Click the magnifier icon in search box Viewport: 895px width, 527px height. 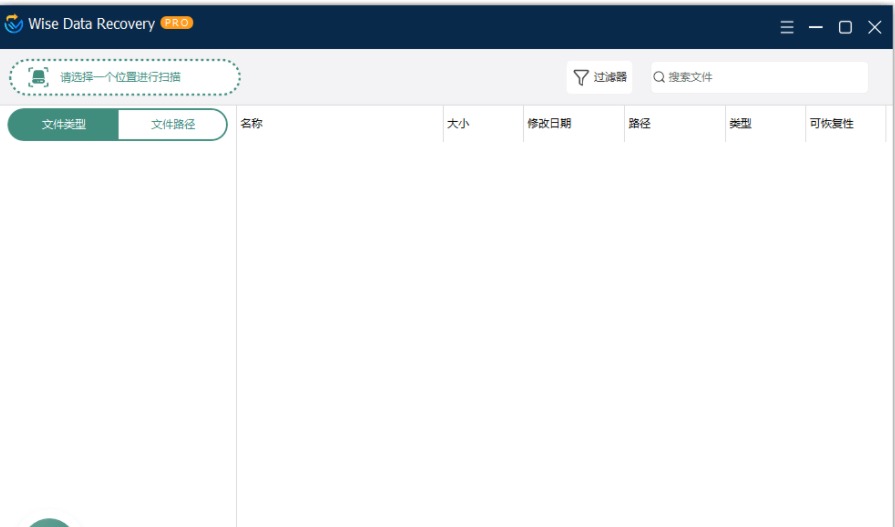coord(659,77)
